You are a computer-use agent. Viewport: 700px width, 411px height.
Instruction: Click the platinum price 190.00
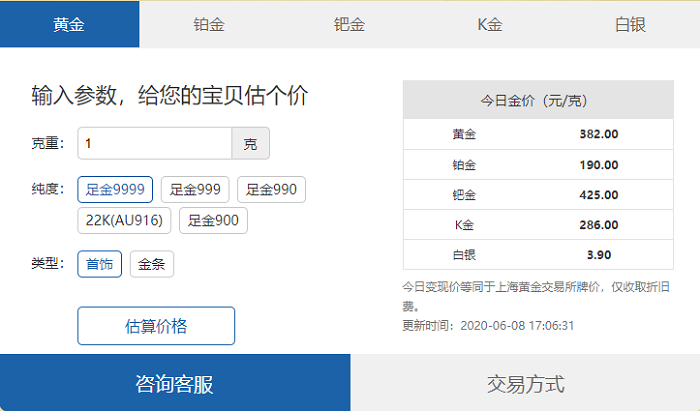click(x=599, y=165)
